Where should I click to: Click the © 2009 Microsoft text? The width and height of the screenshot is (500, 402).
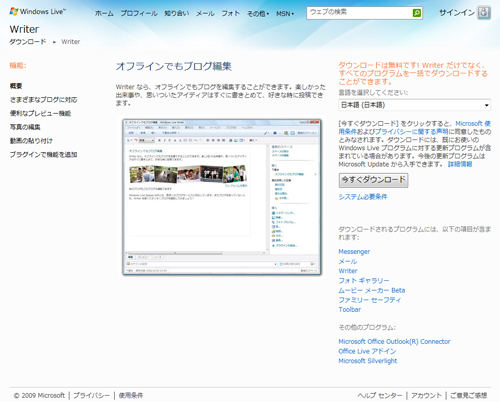coord(39,395)
